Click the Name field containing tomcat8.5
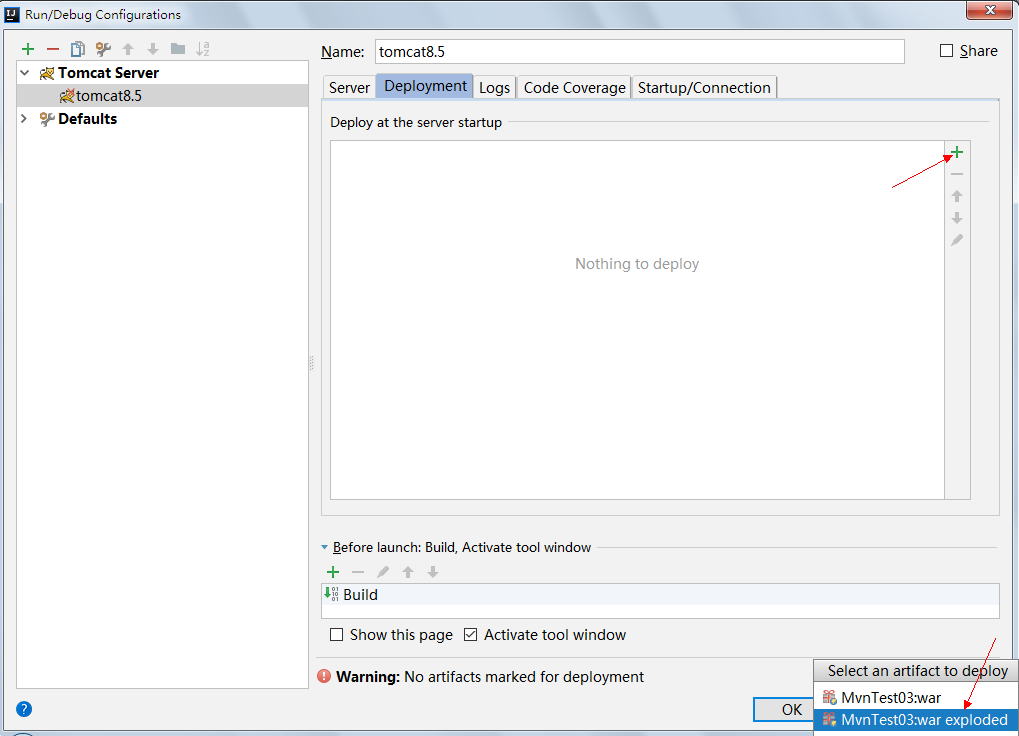1019x736 pixels. (639, 51)
